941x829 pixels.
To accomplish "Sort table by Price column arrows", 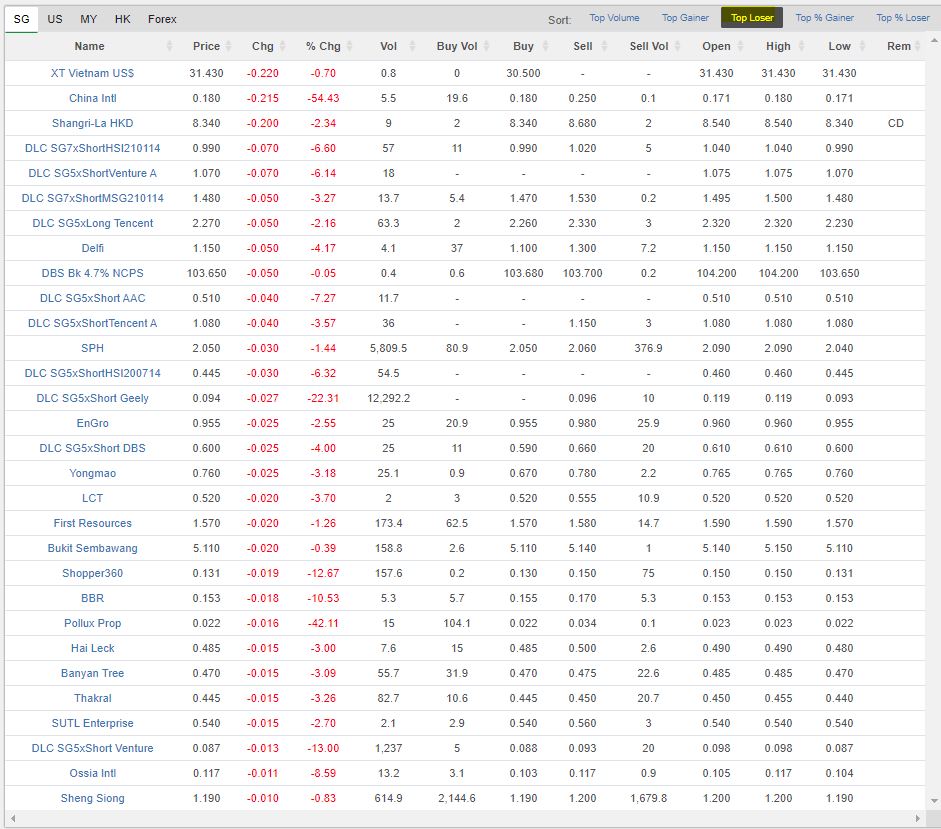I will [x=231, y=46].
